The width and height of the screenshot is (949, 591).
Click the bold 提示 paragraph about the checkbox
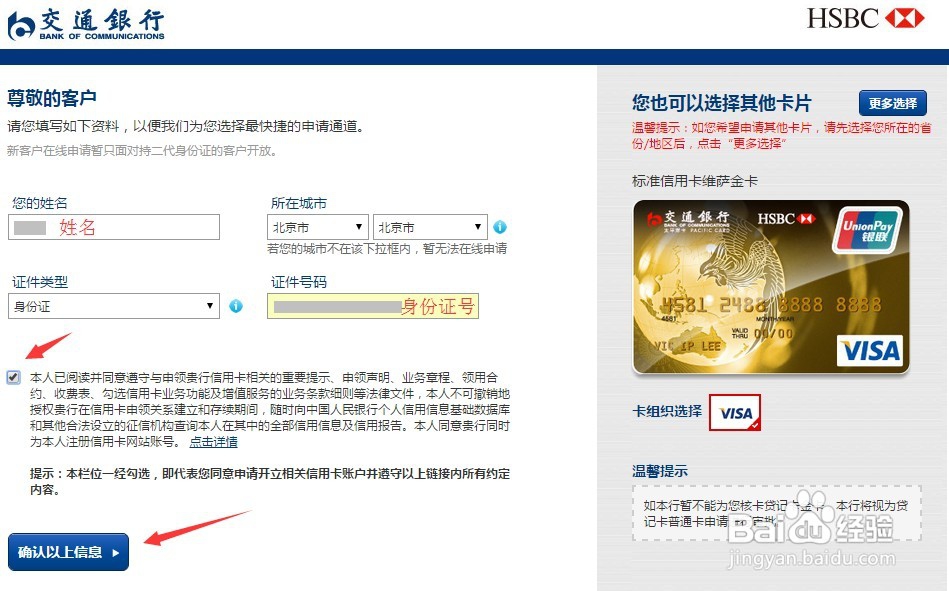tap(270, 481)
